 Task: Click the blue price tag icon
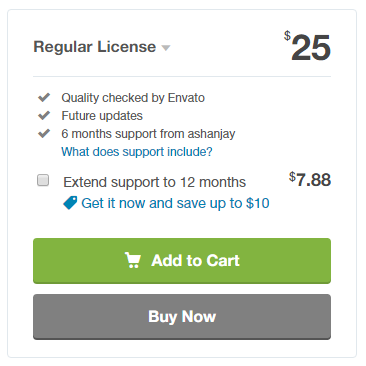(x=70, y=203)
